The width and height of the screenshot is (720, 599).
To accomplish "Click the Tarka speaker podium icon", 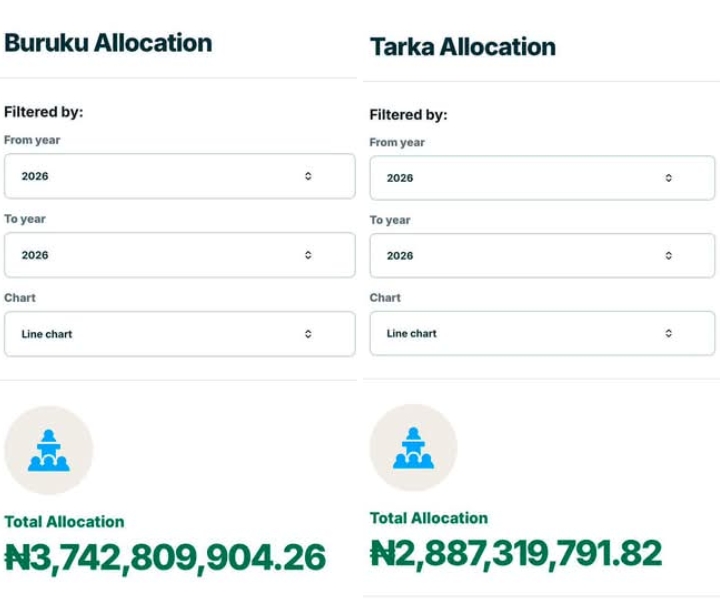I will point(413,448).
